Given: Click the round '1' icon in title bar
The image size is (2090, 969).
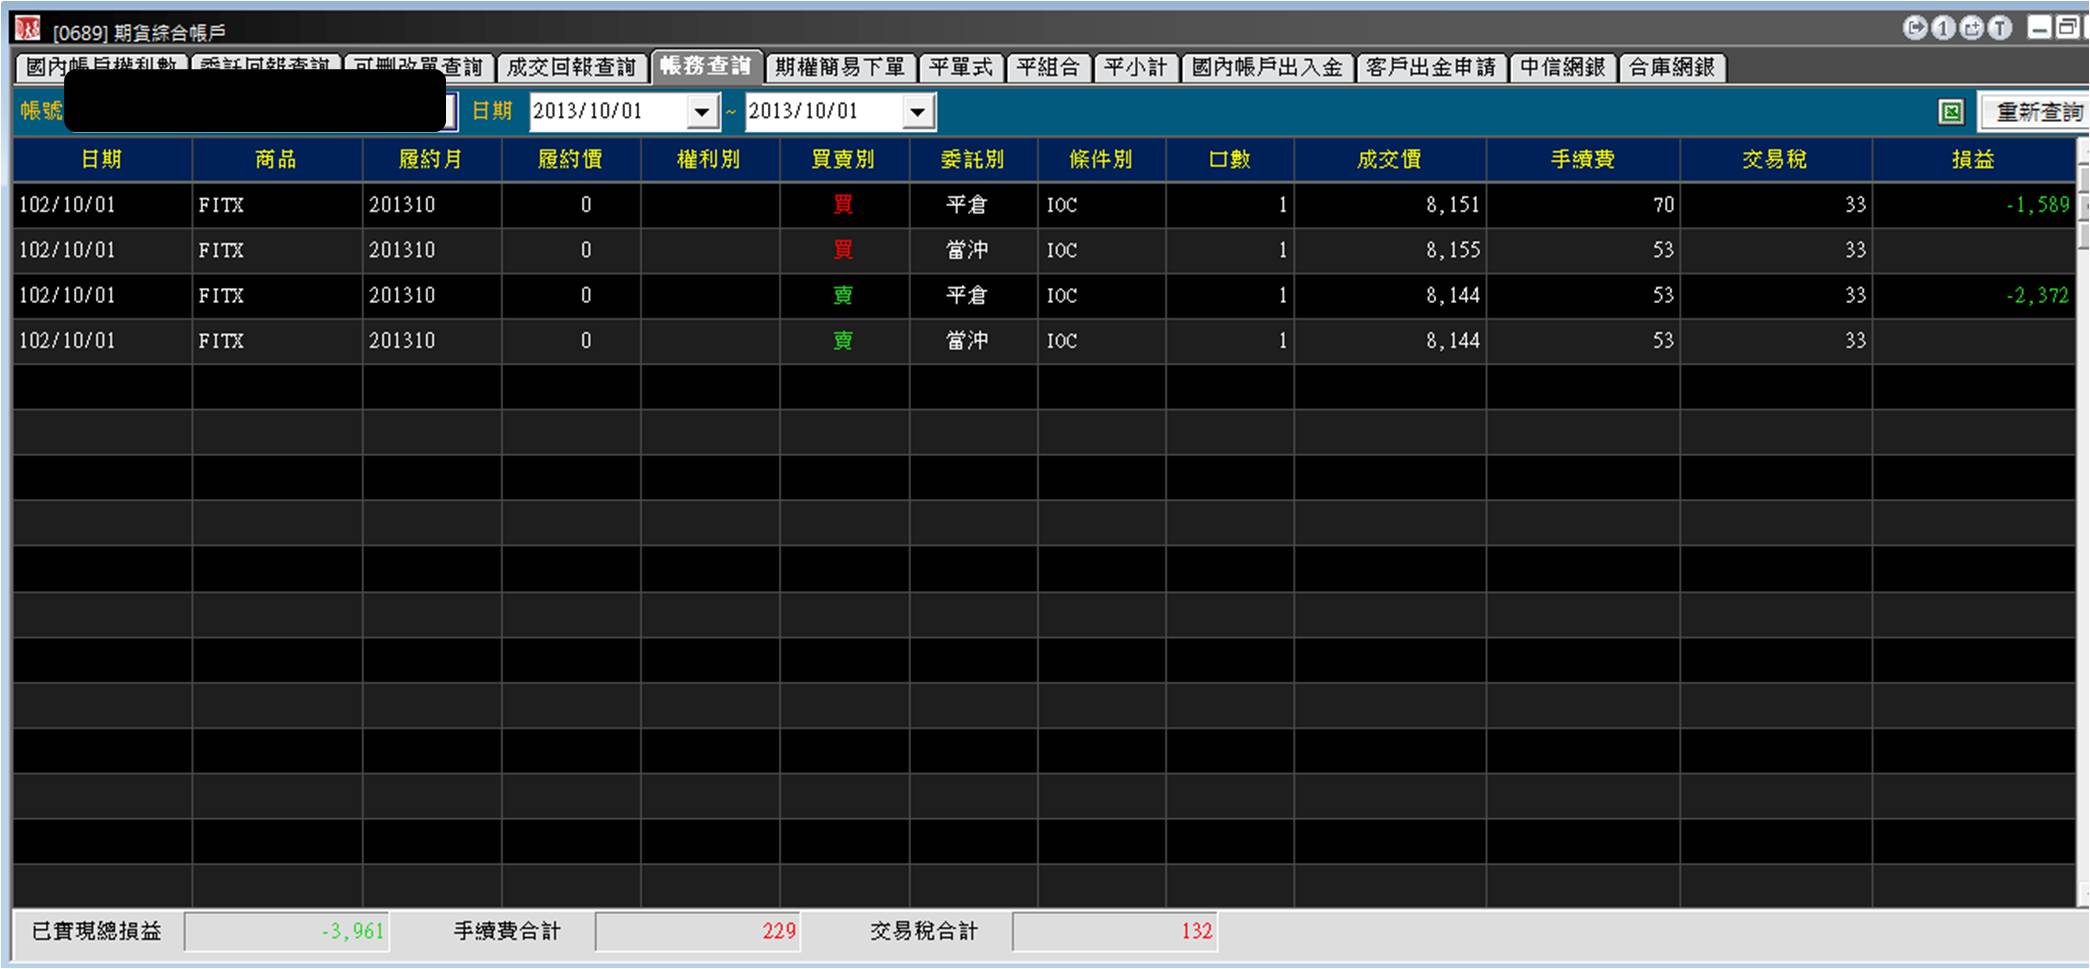Looking at the screenshot, I should coord(1942,28).
